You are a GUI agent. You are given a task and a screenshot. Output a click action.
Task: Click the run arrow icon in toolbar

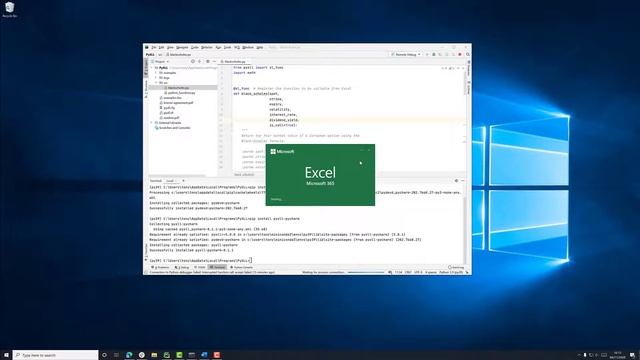tap(427, 54)
